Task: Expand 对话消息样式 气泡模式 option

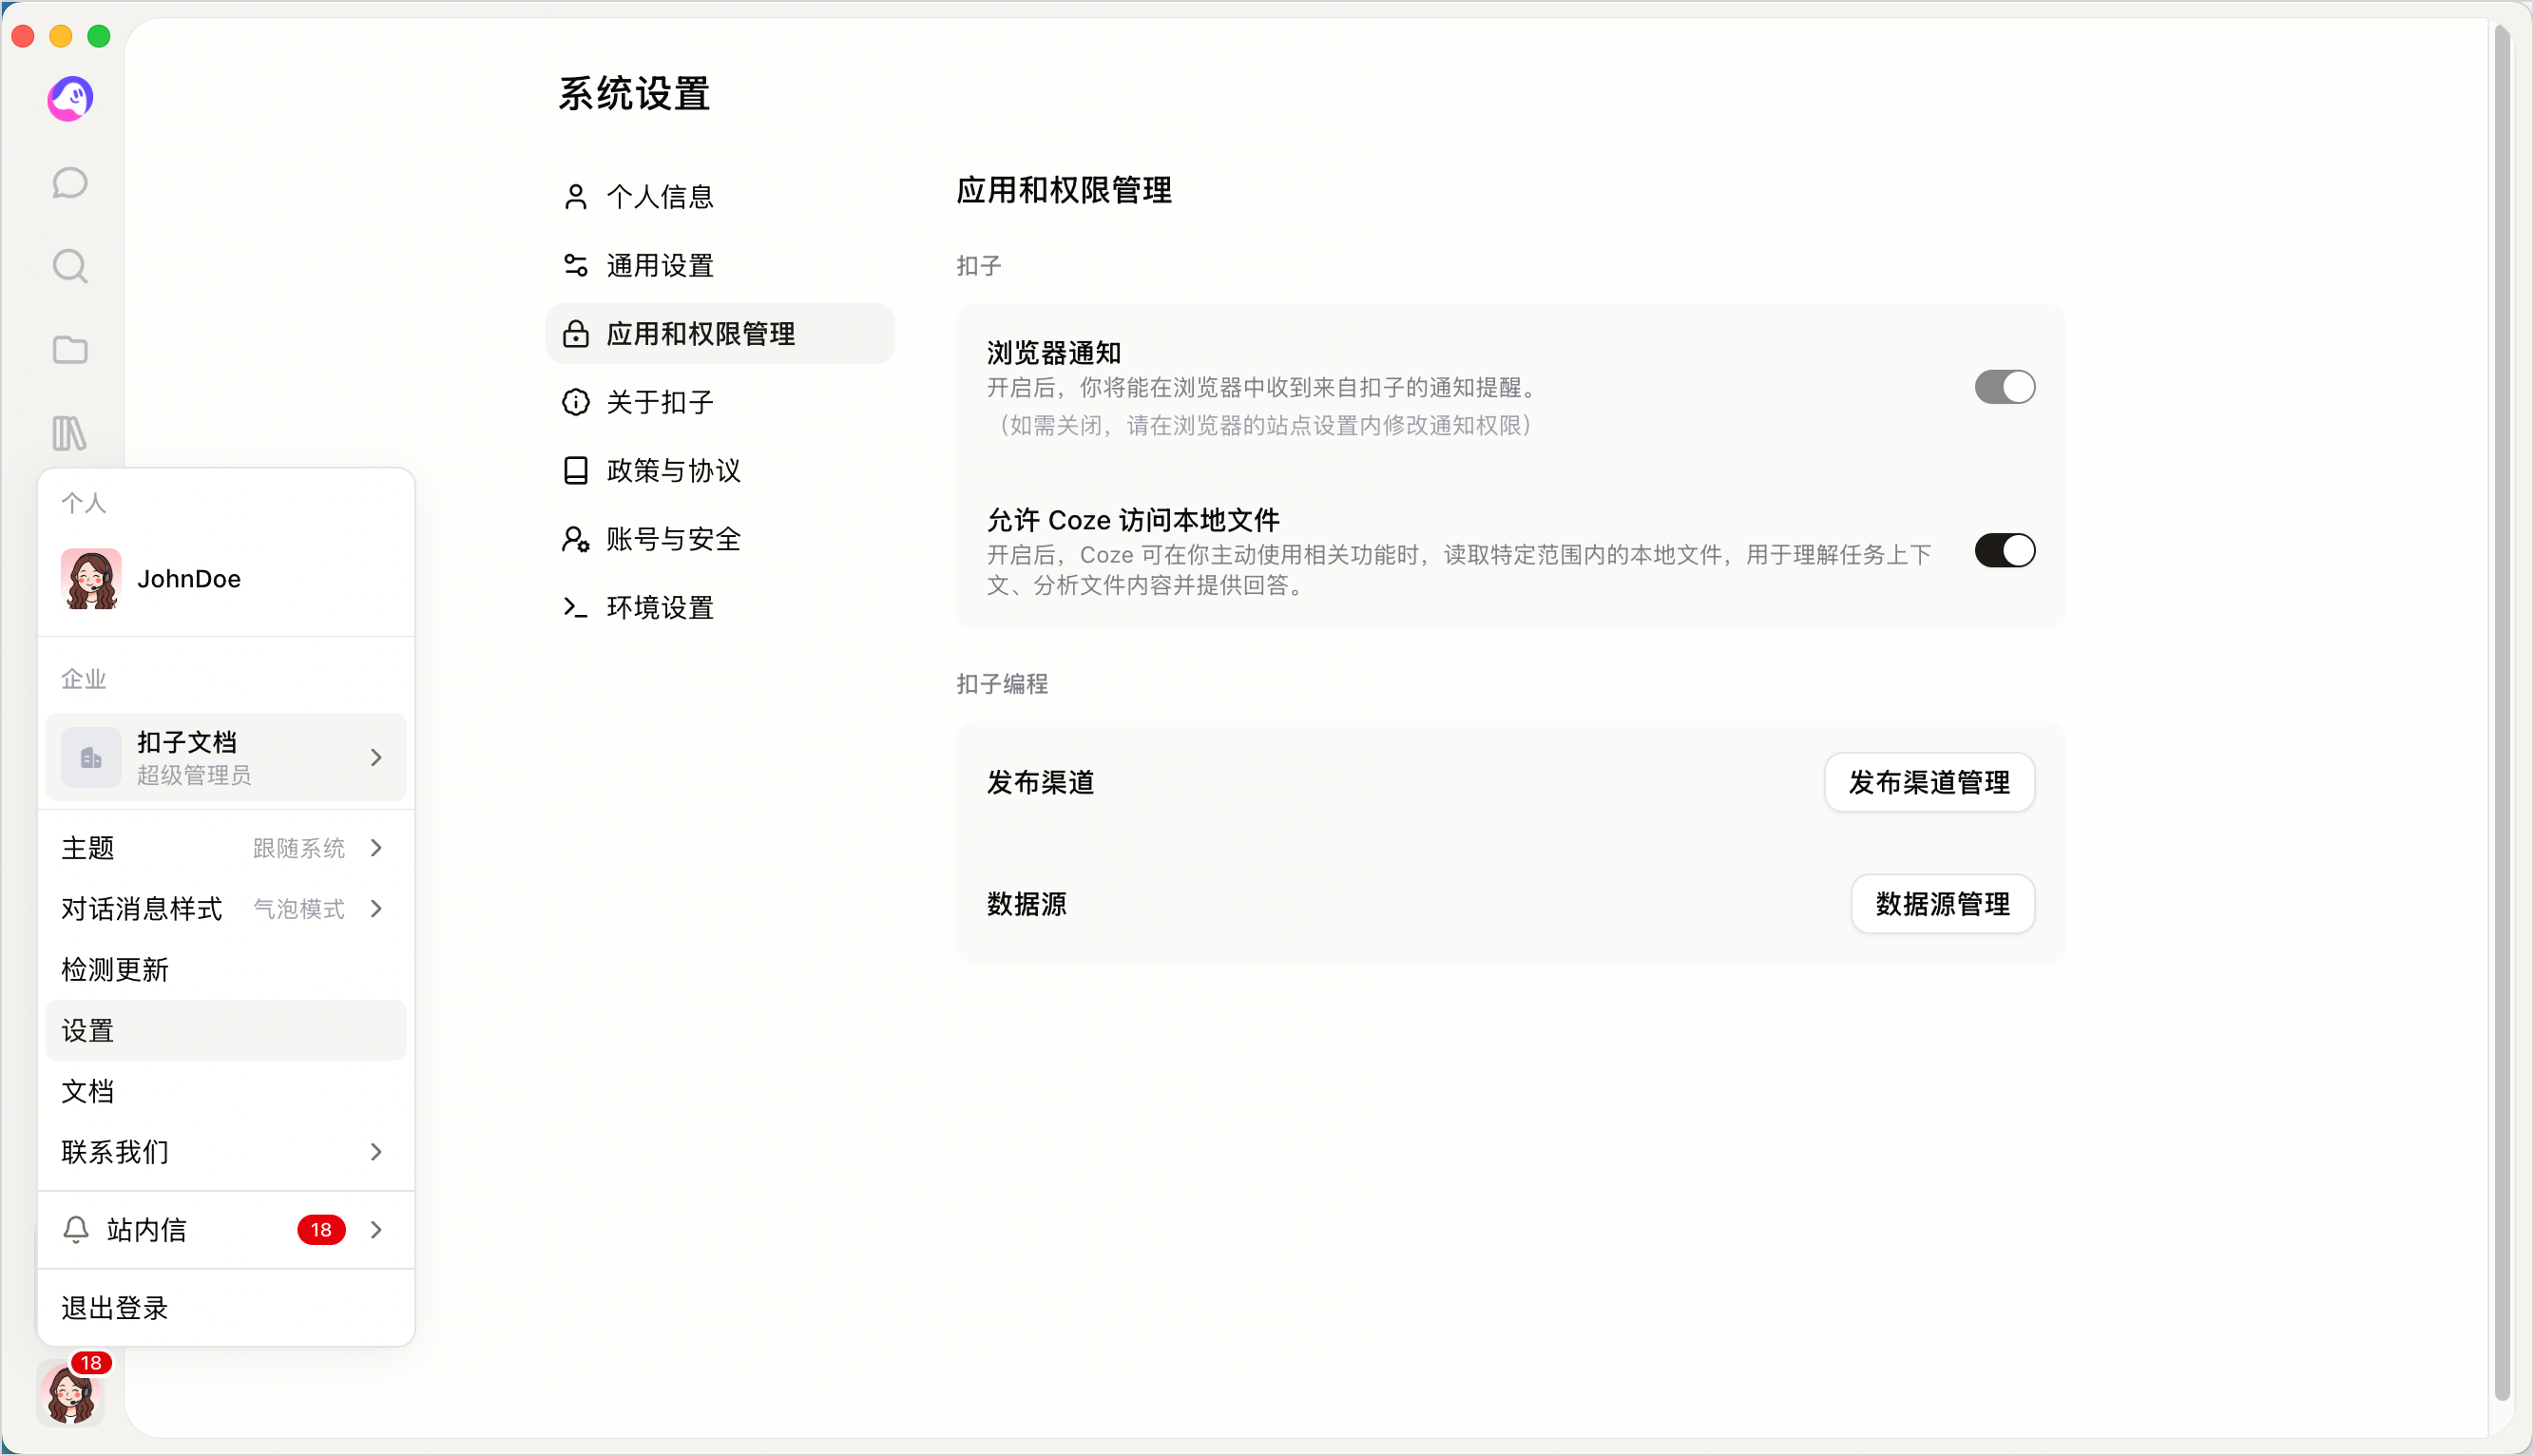Action: click(226, 908)
